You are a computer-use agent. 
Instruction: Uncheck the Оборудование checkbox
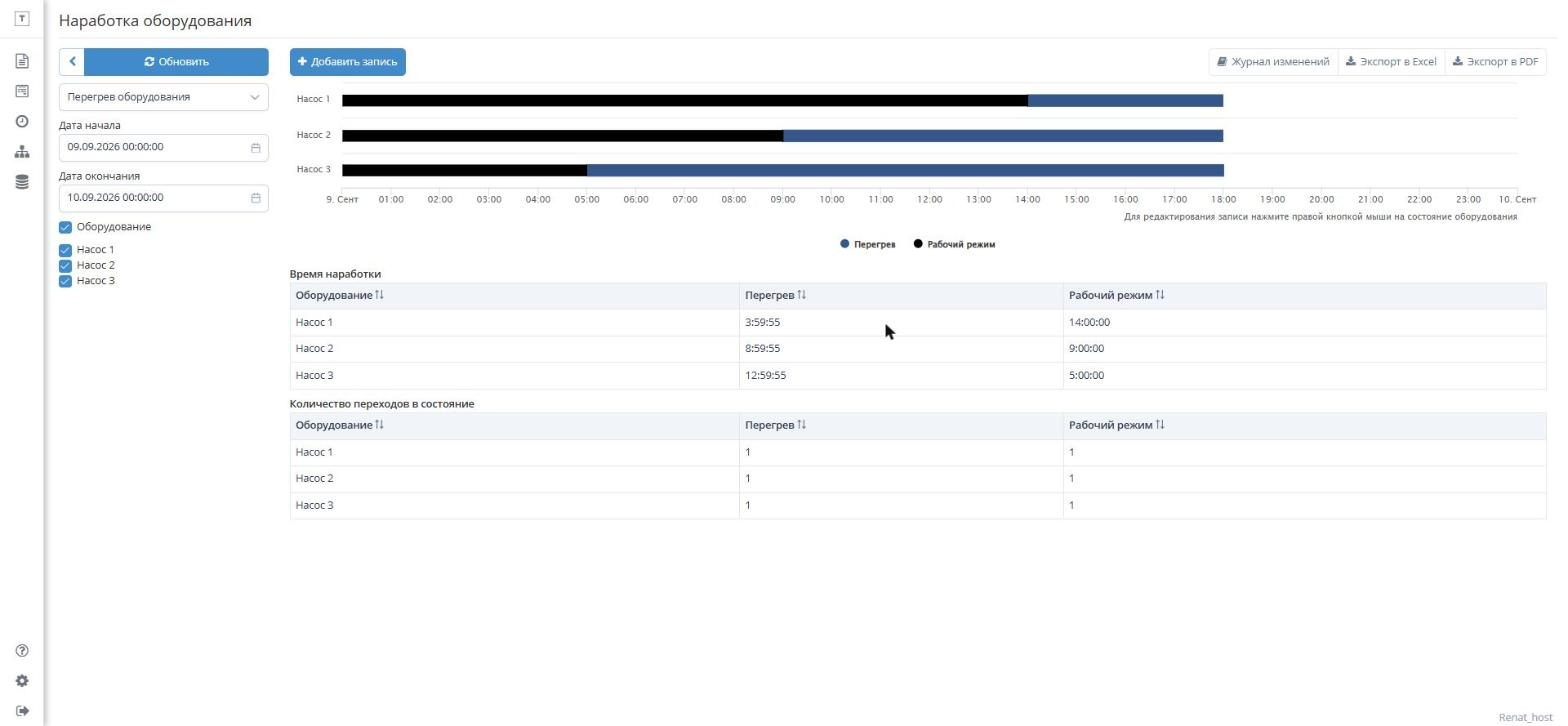click(66, 227)
